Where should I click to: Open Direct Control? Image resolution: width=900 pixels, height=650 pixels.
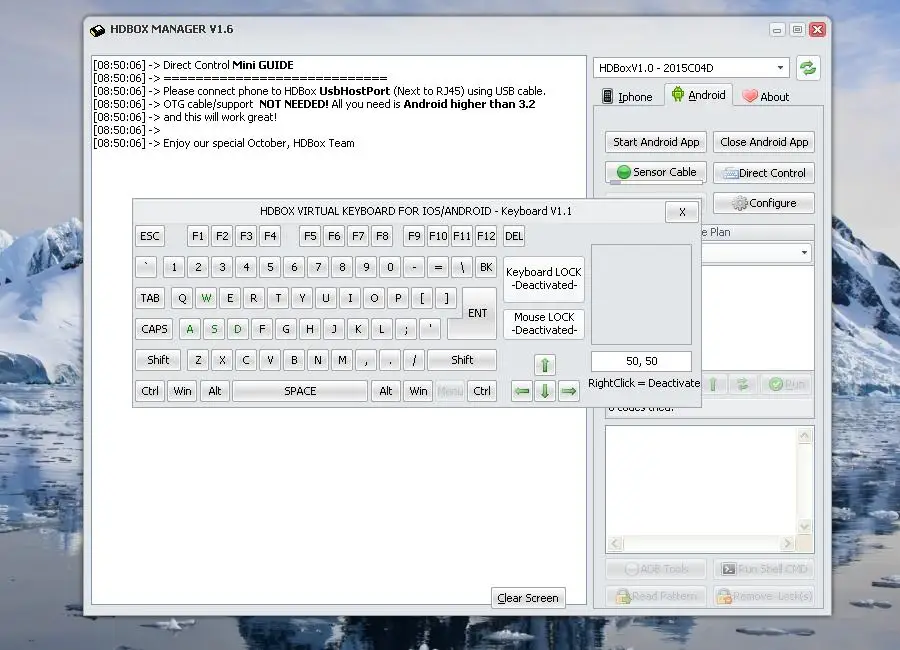[x=763, y=173]
